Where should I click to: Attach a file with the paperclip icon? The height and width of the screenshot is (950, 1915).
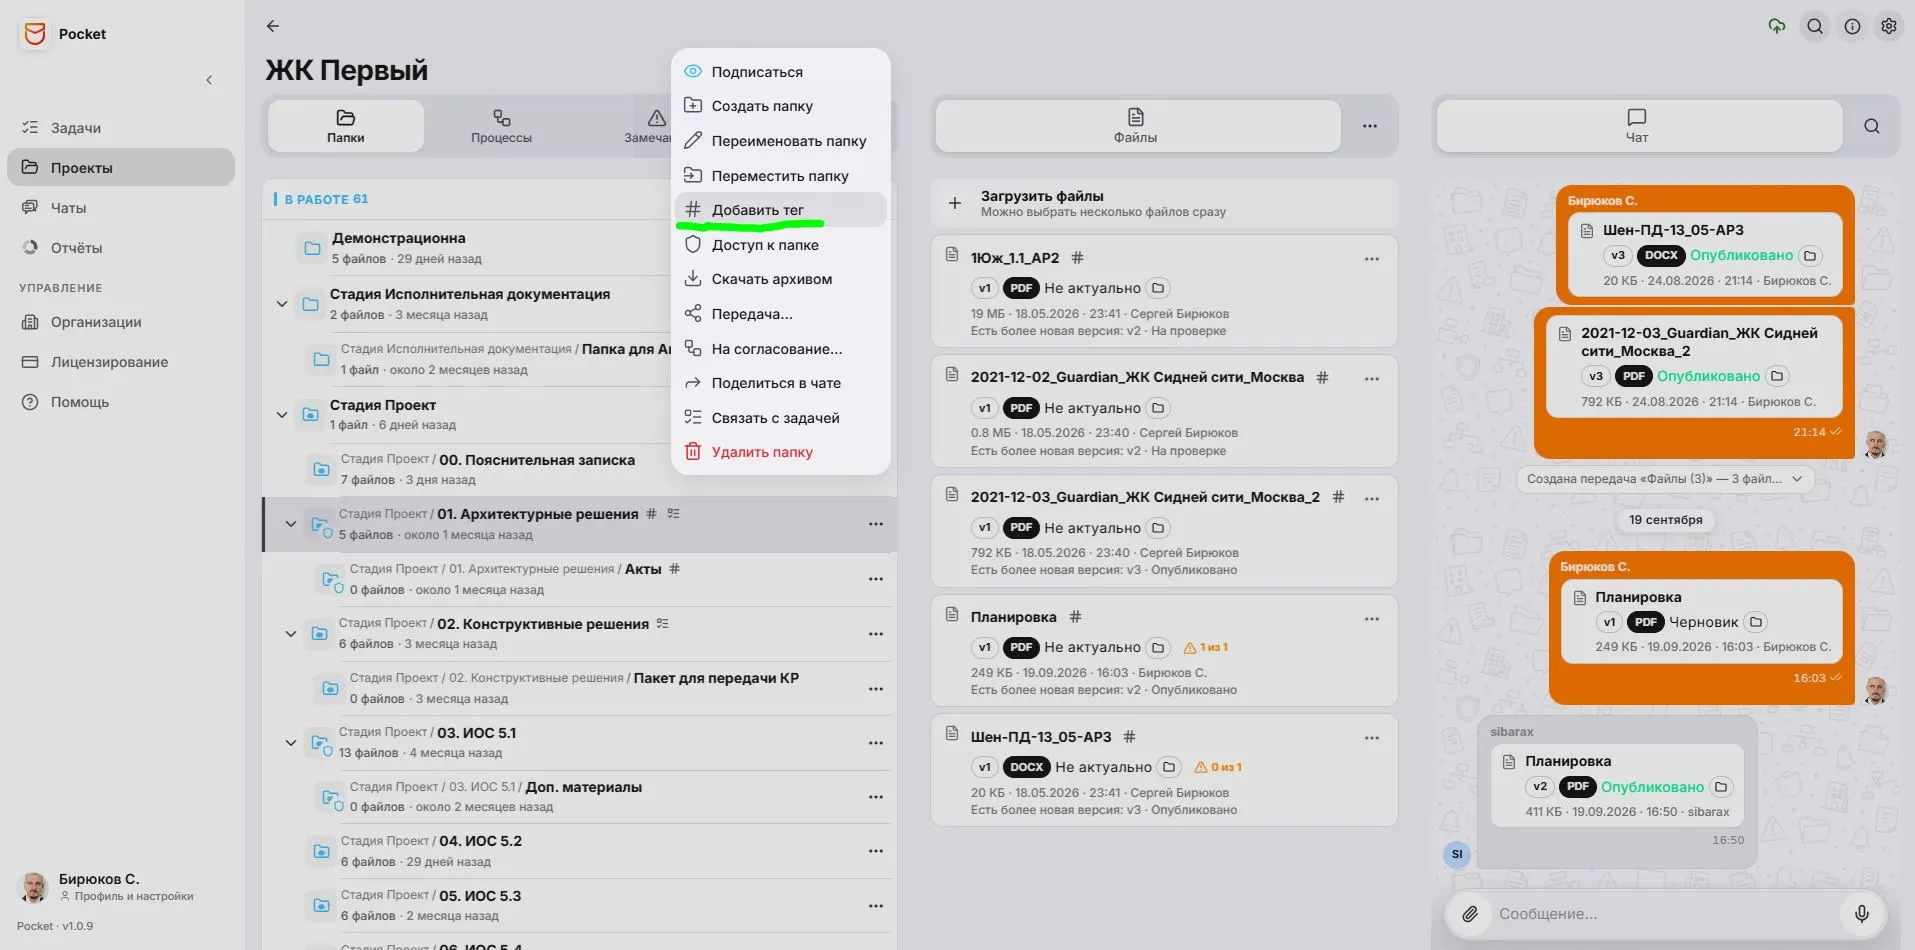click(x=1470, y=914)
